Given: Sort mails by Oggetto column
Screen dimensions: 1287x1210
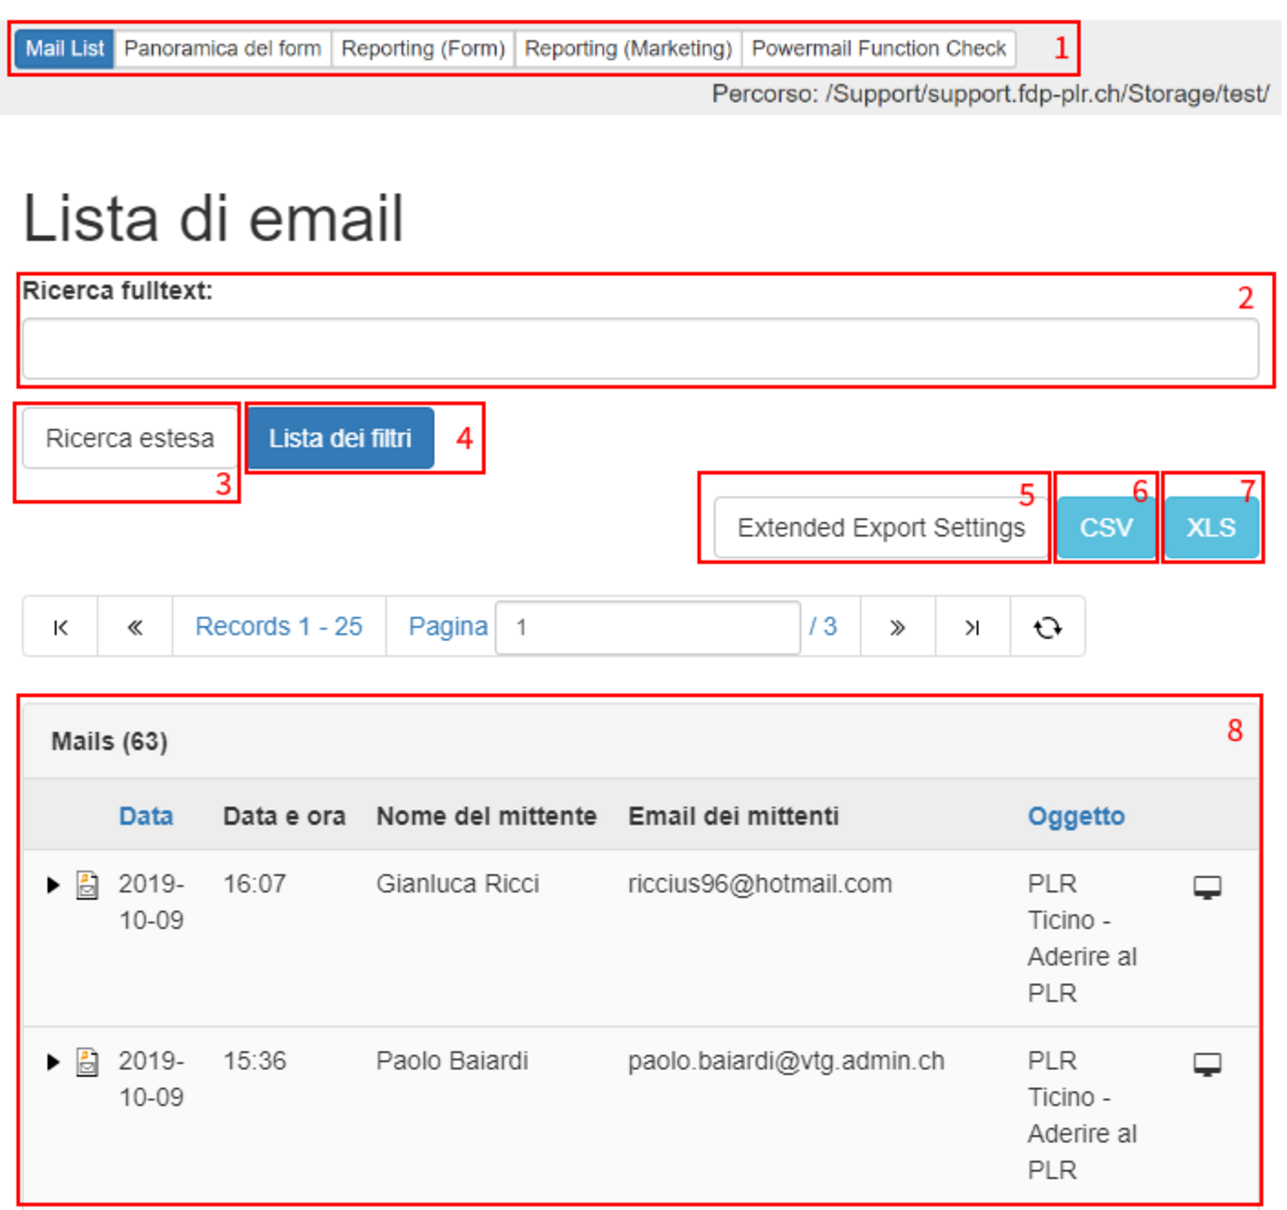Looking at the screenshot, I should click(1076, 816).
